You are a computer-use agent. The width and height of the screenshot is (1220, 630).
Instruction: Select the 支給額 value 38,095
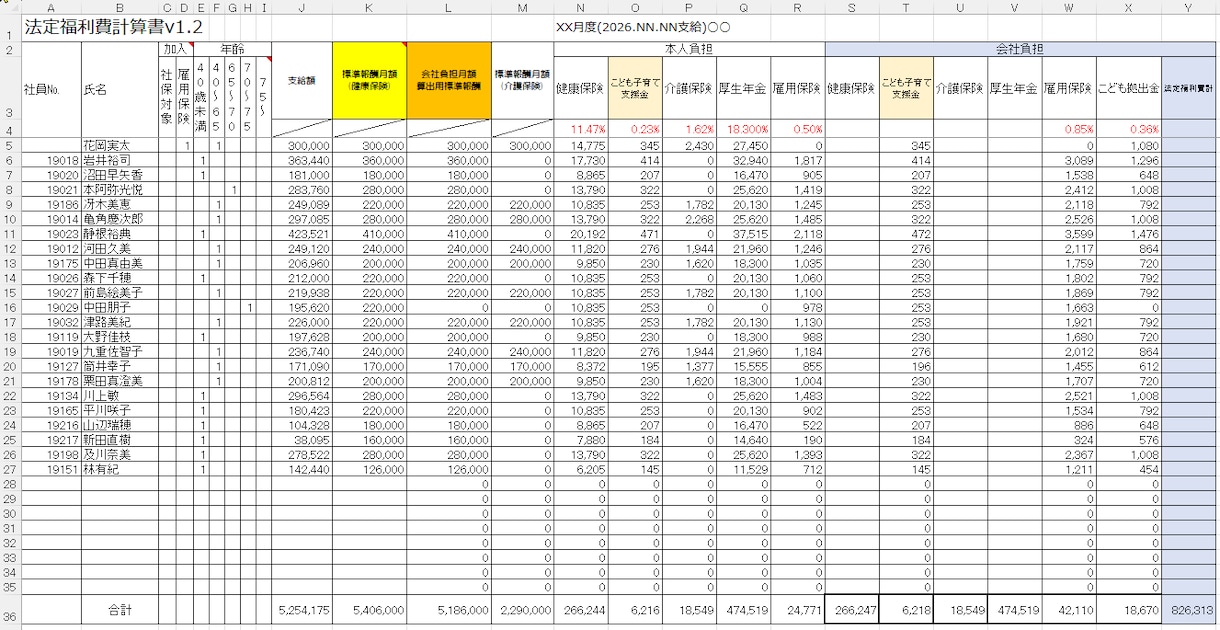pos(301,439)
